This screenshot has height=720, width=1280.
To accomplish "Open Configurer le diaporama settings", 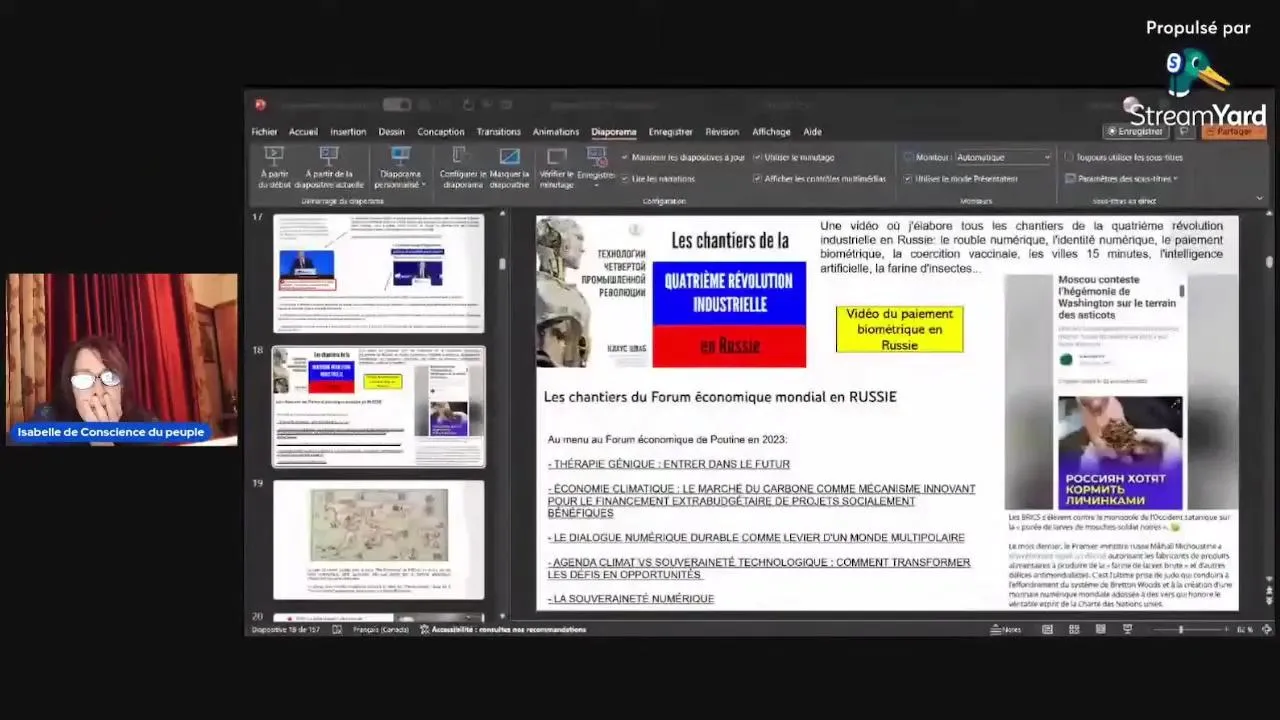I will [462, 168].
